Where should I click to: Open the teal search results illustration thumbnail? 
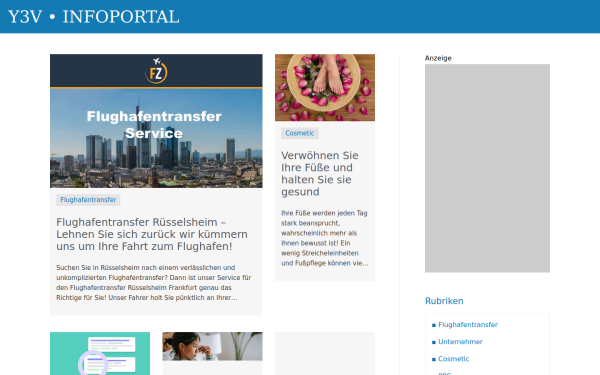pos(100,354)
